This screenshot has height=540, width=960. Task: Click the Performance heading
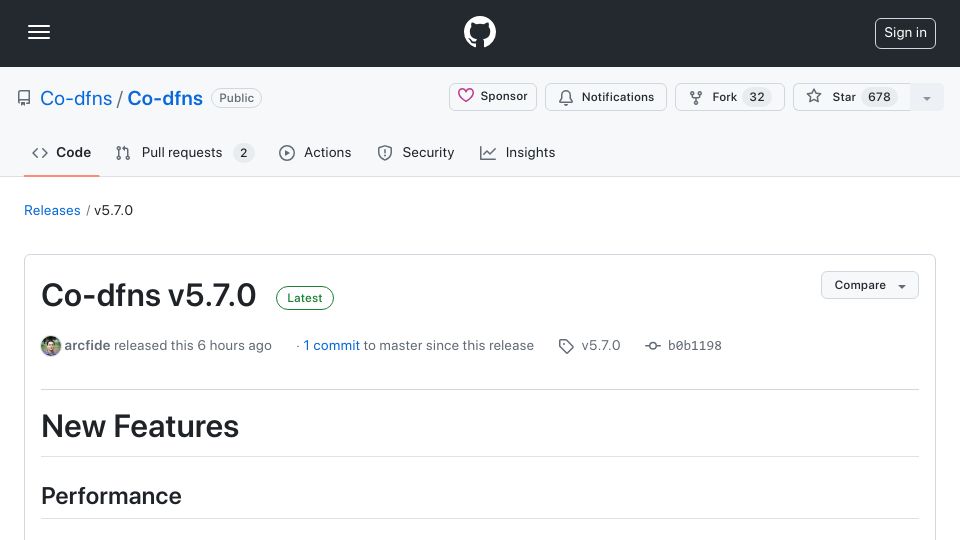[111, 496]
